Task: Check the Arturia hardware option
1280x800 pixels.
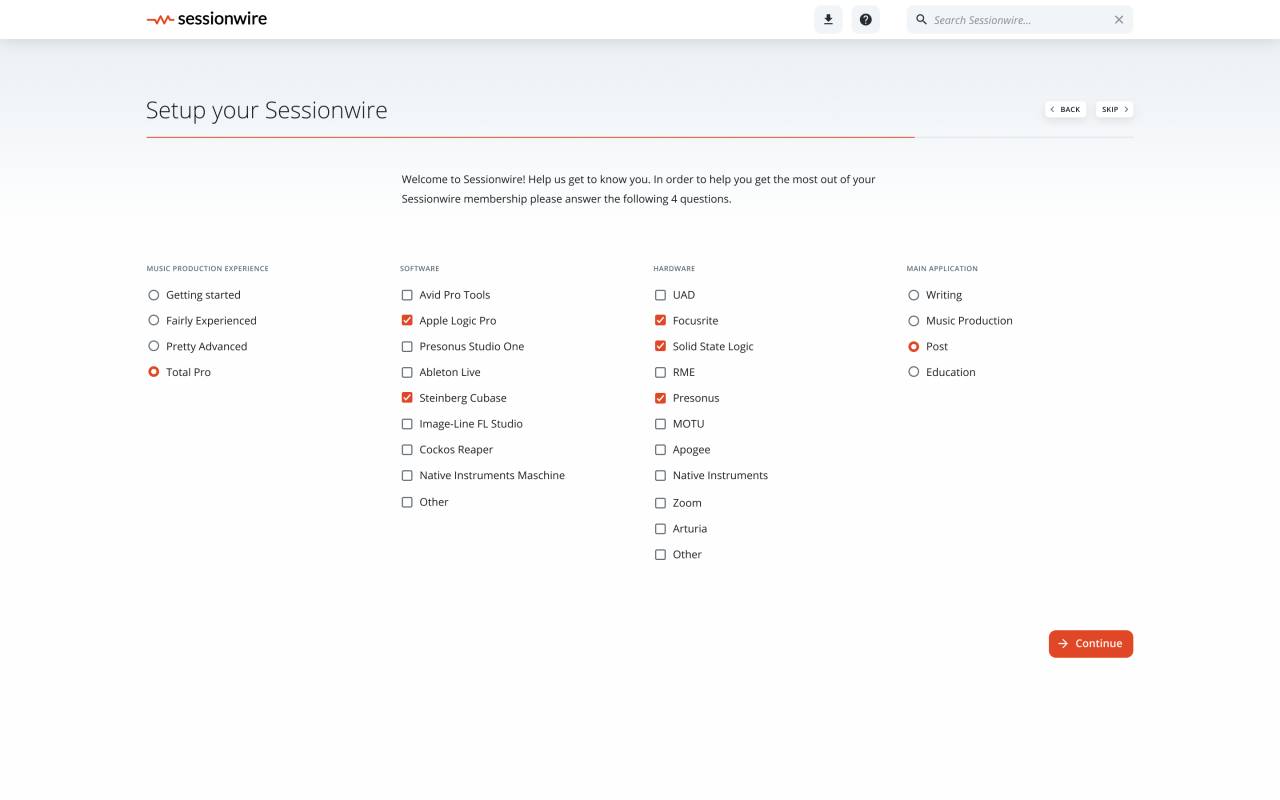Action: (660, 529)
